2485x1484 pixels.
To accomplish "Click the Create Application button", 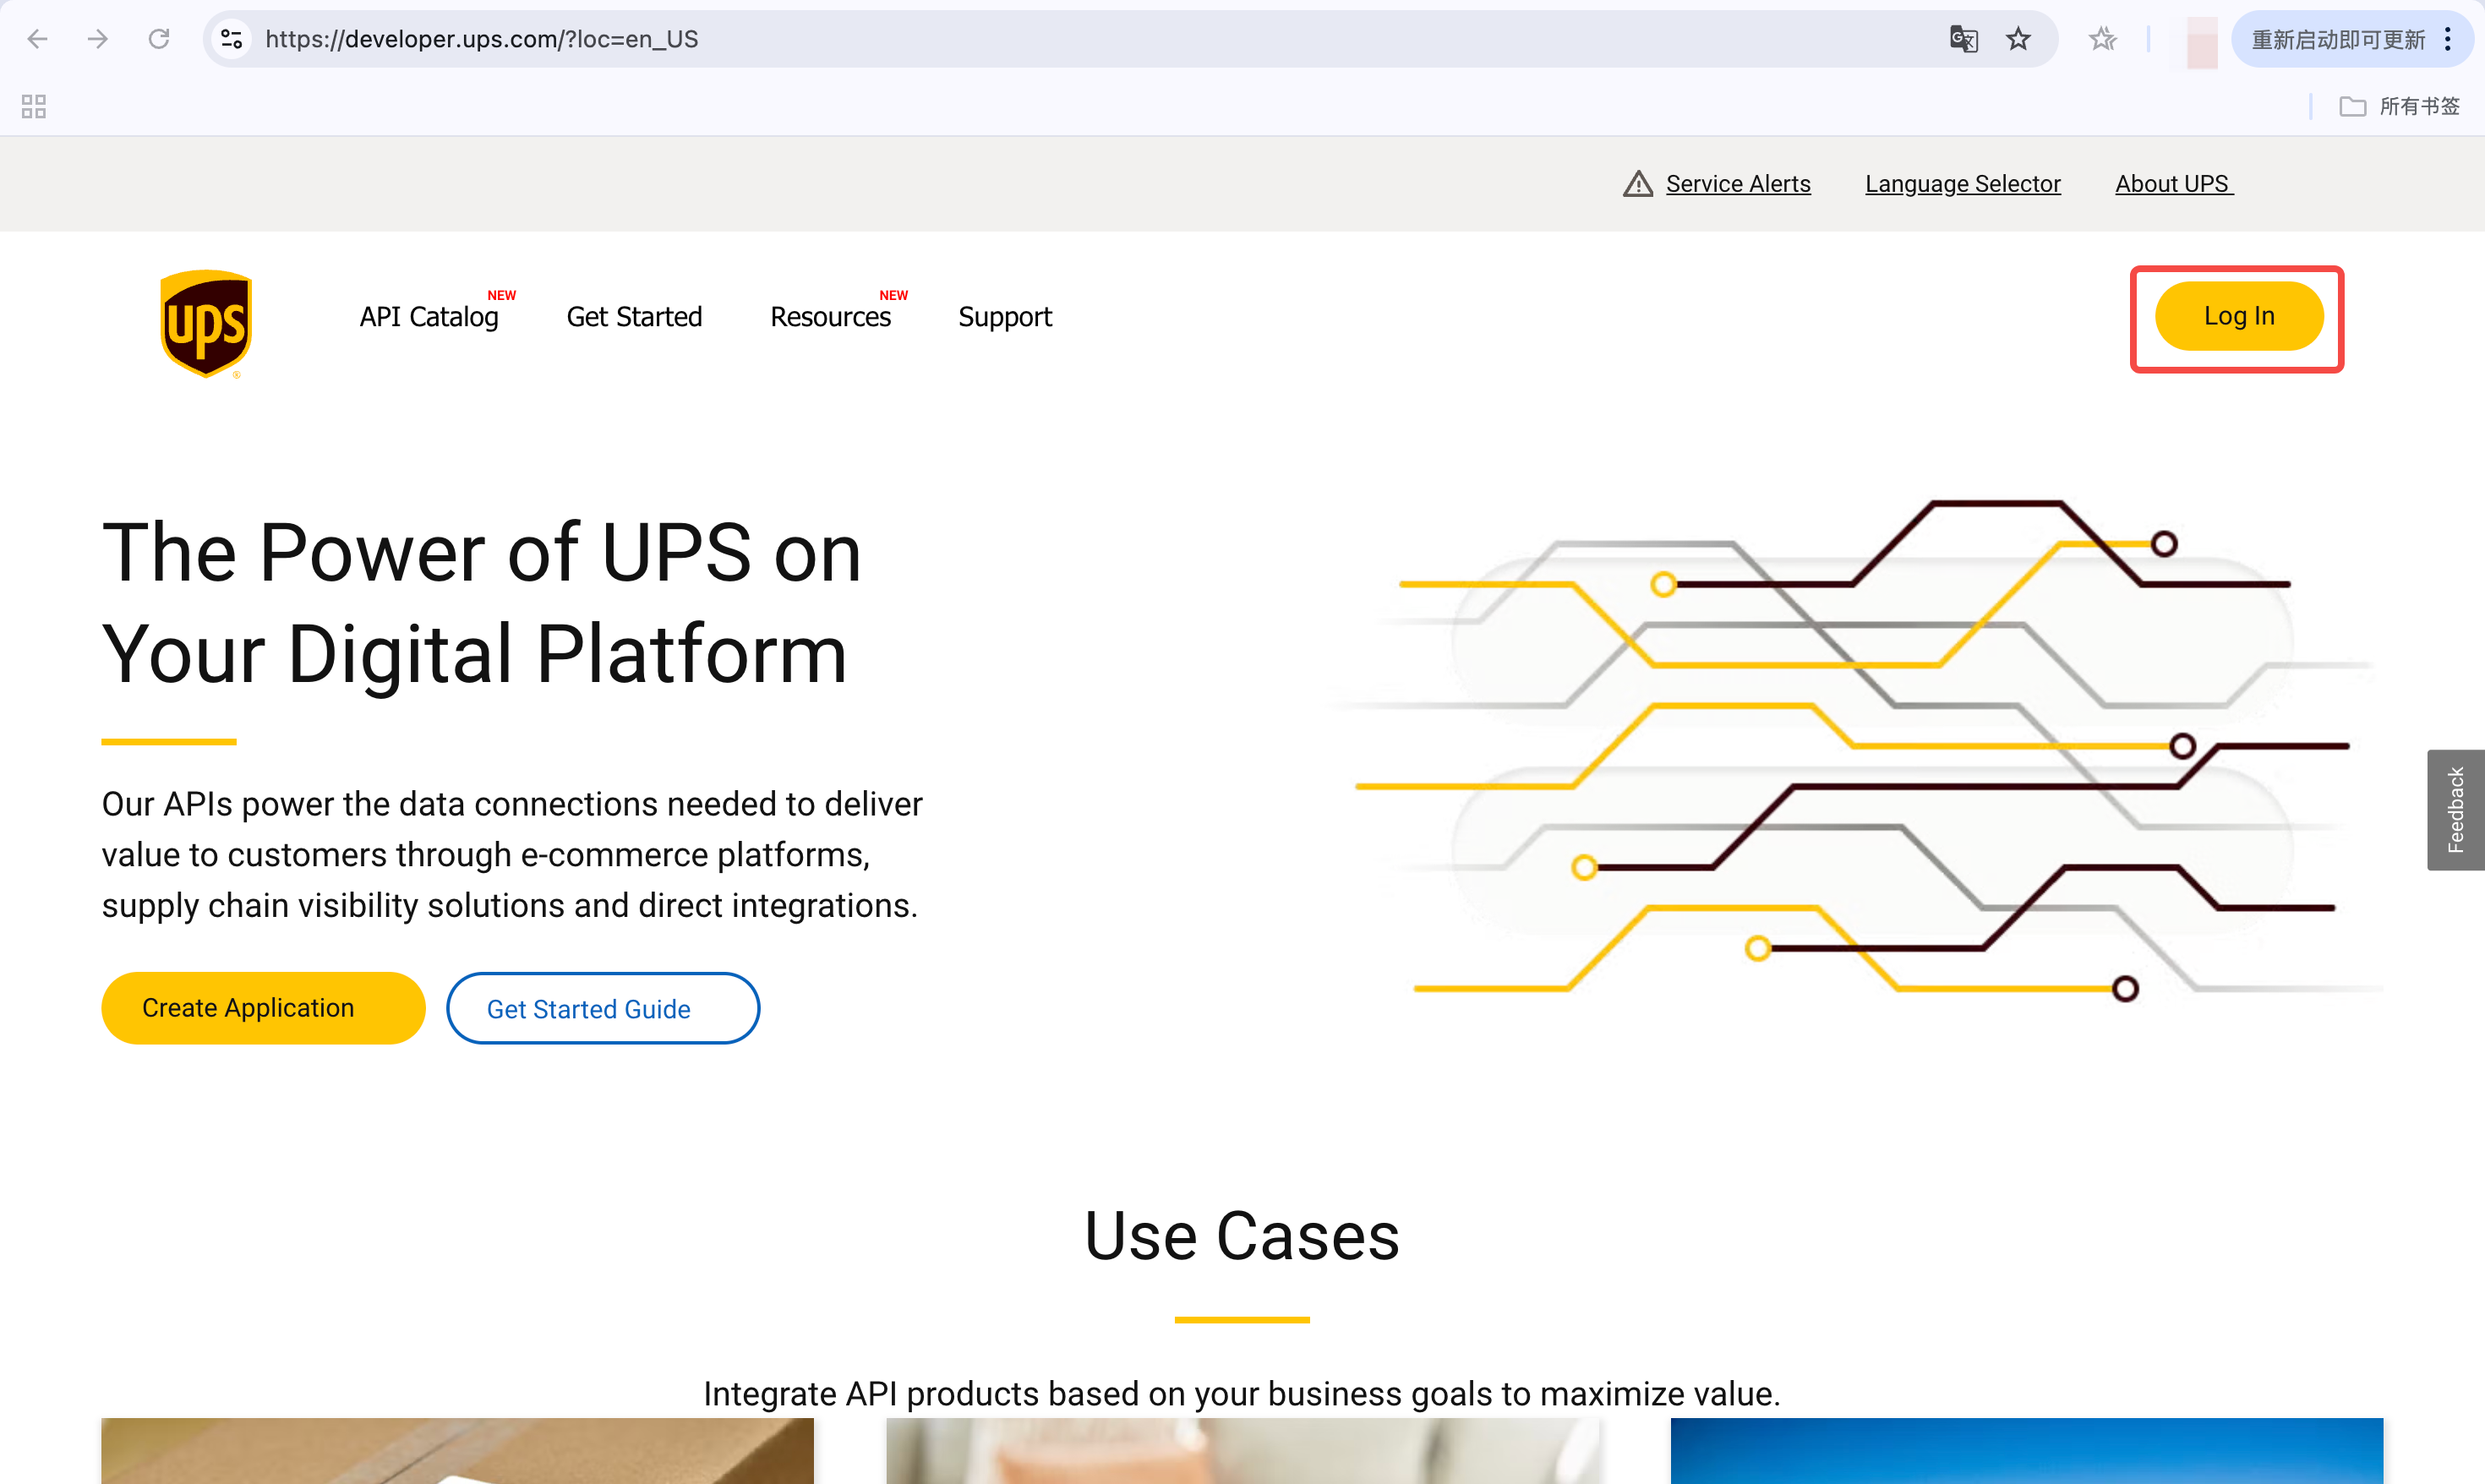I will pyautogui.click(x=263, y=1008).
